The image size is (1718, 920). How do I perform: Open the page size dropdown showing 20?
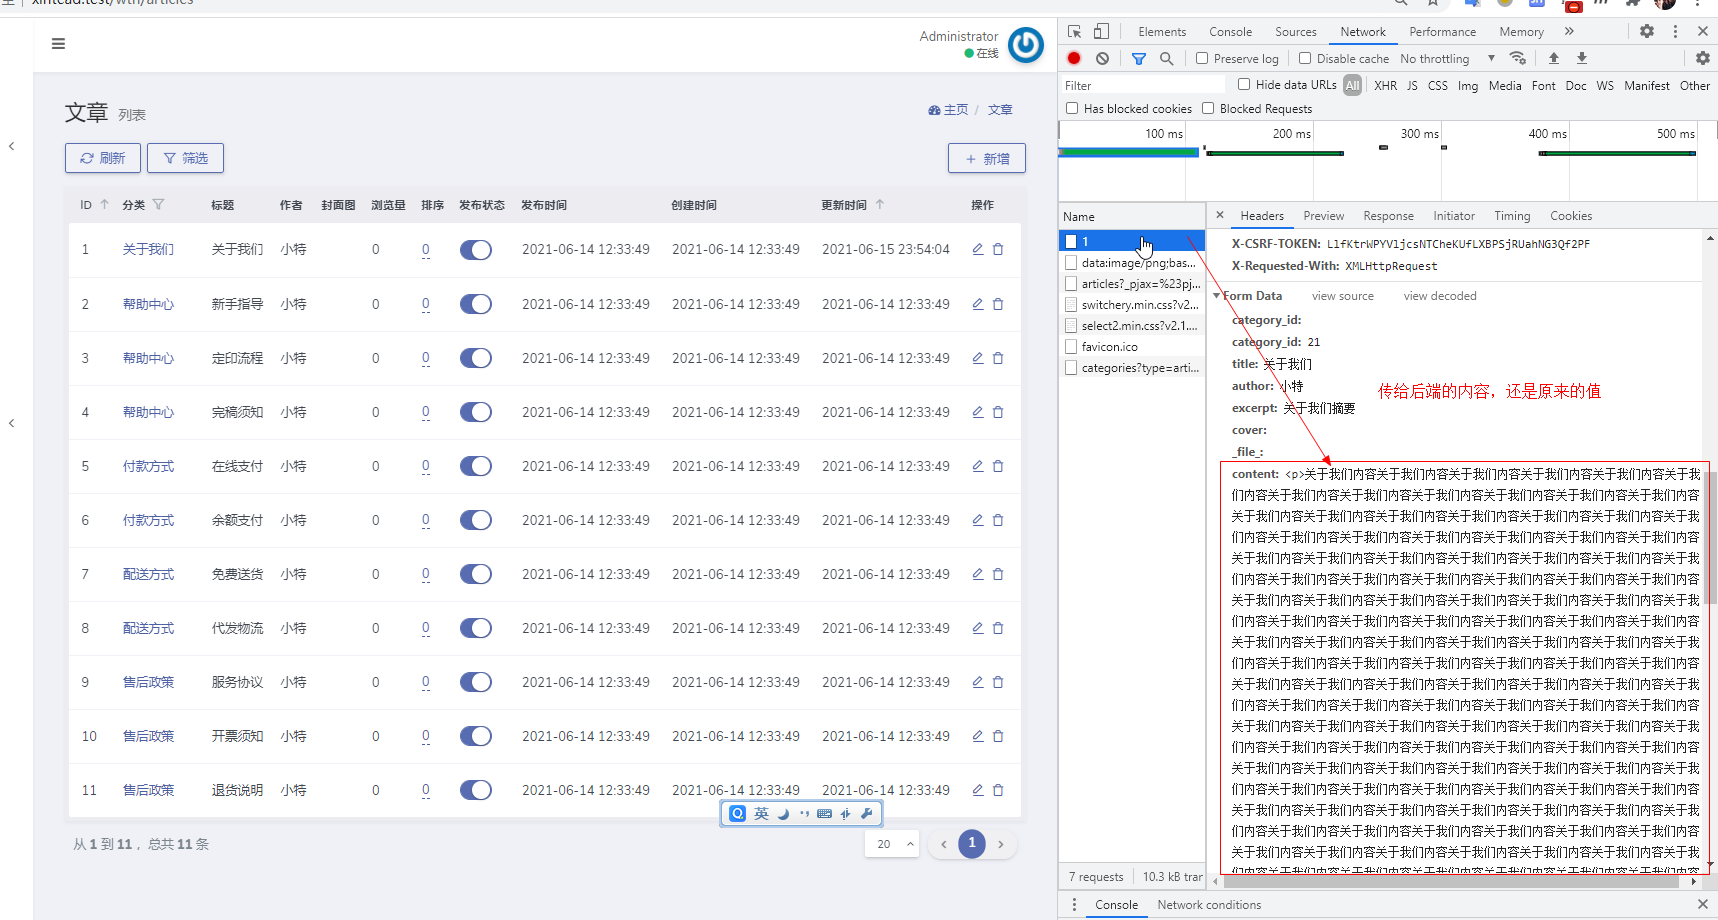click(x=891, y=844)
